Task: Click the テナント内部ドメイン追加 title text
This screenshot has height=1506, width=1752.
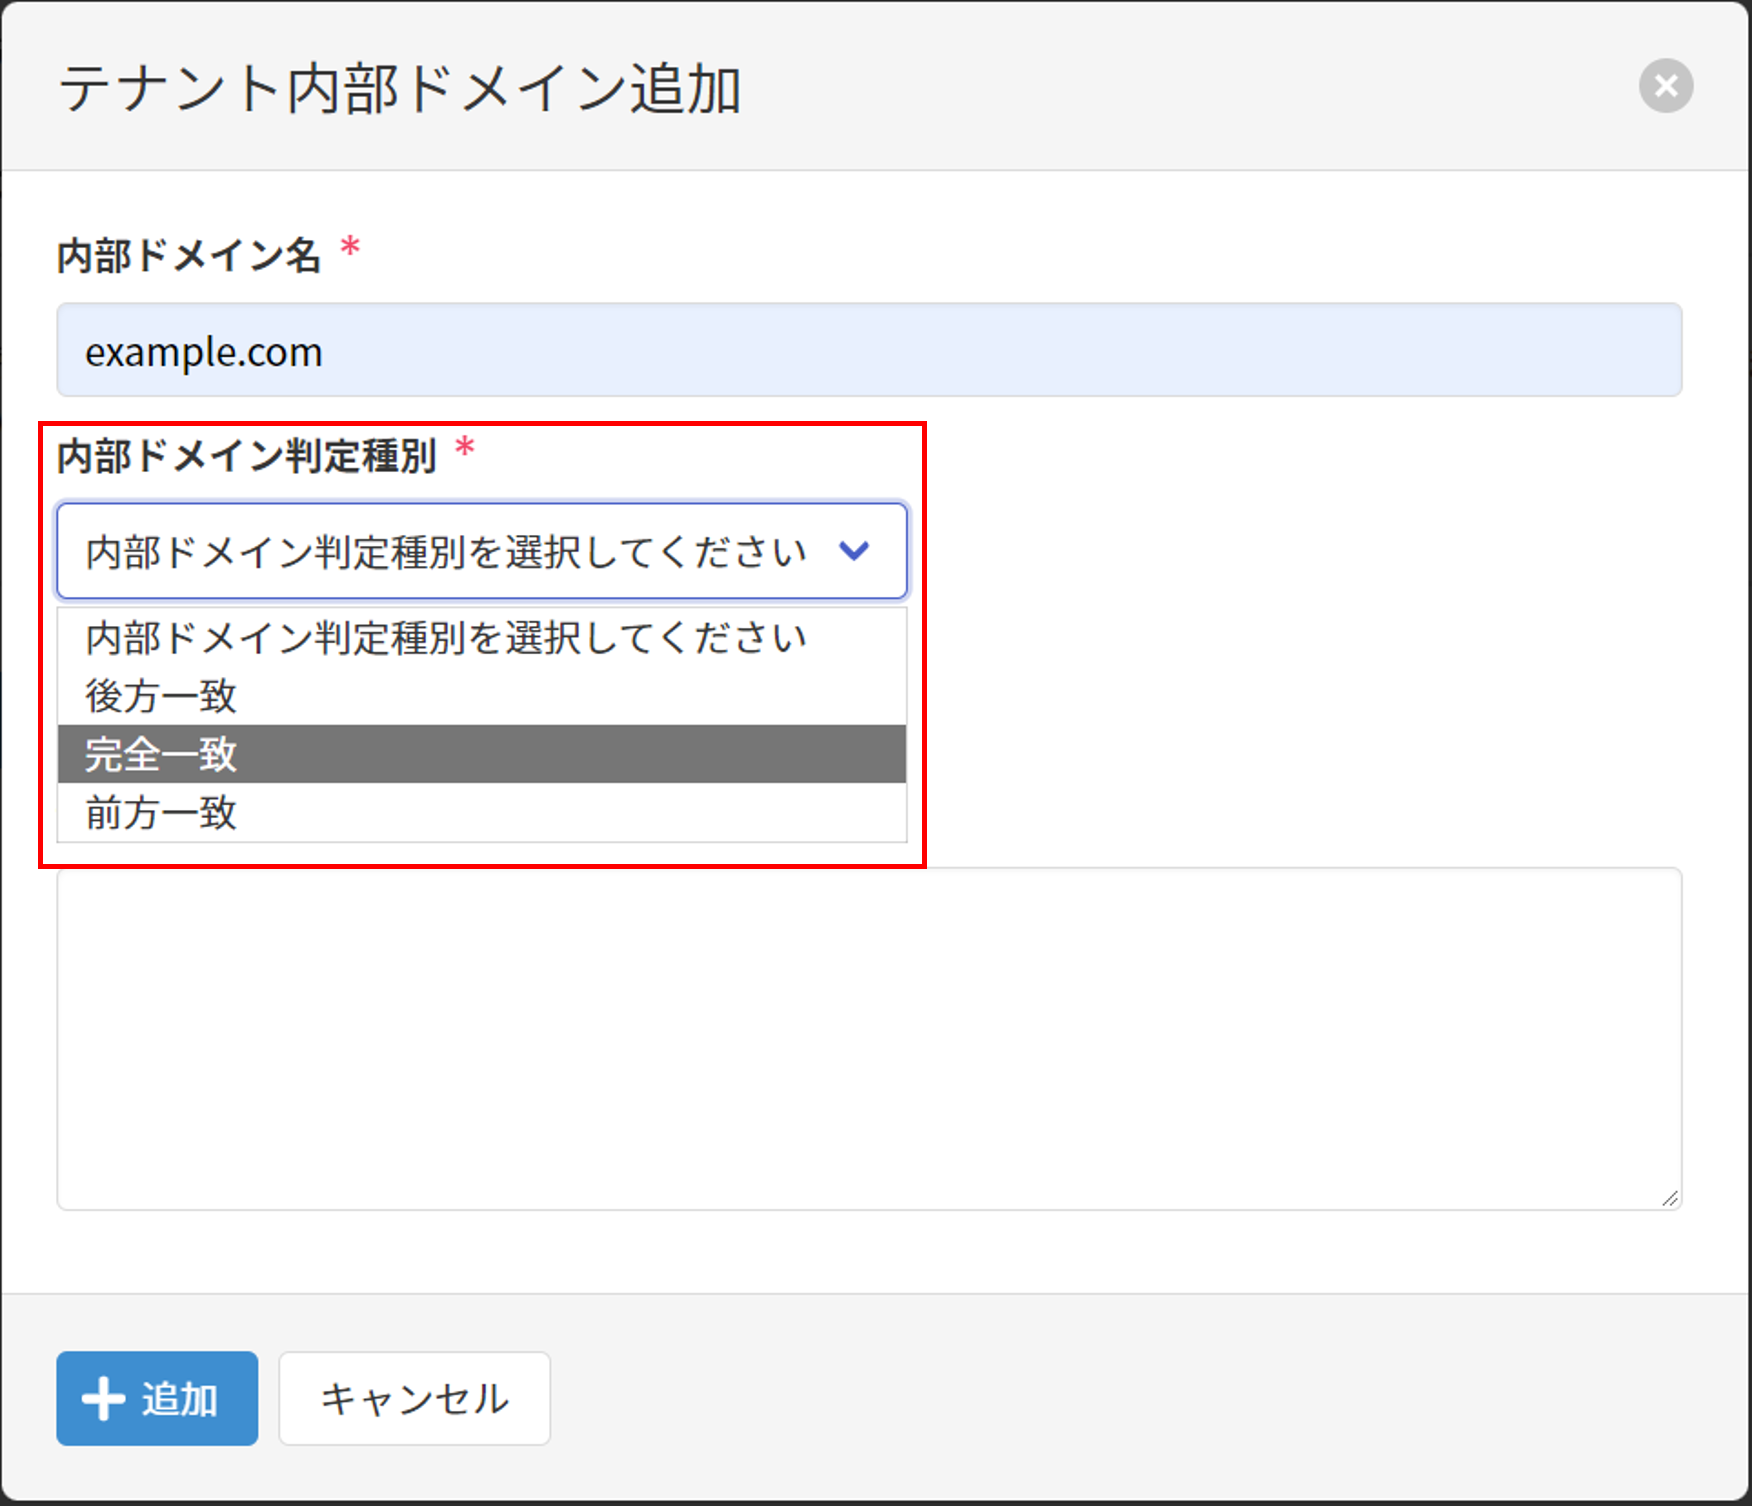Action: tap(399, 88)
